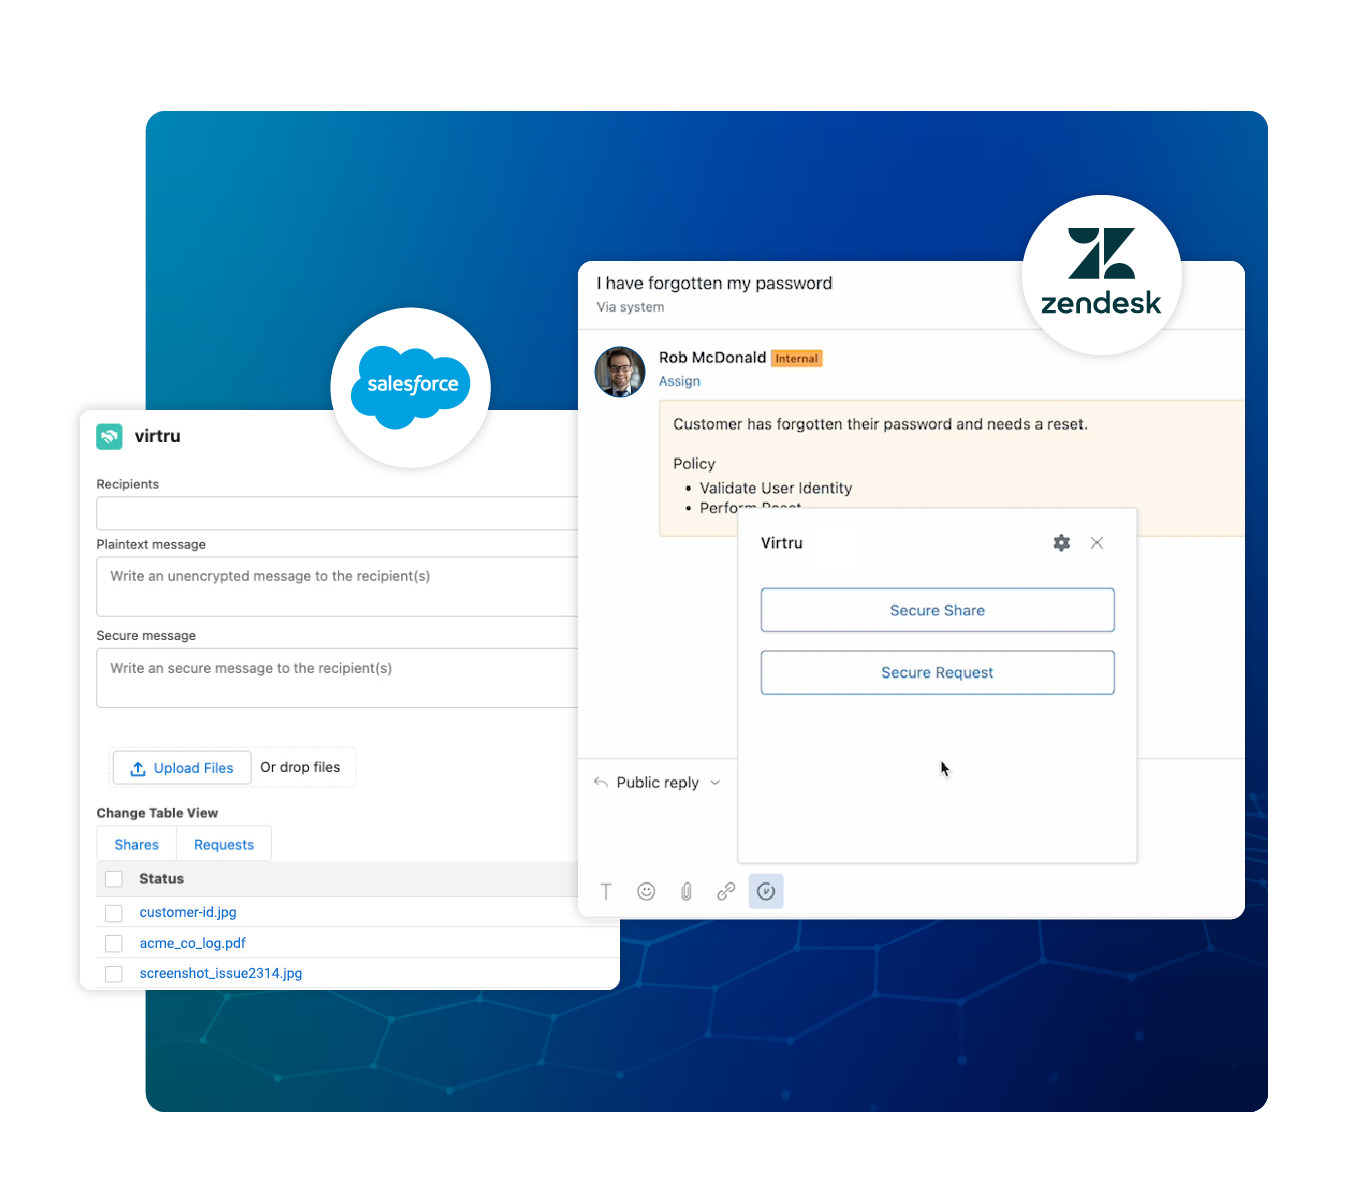1371x1181 pixels.
Task: Click the attachment paperclip icon
Action: point(686,891)
